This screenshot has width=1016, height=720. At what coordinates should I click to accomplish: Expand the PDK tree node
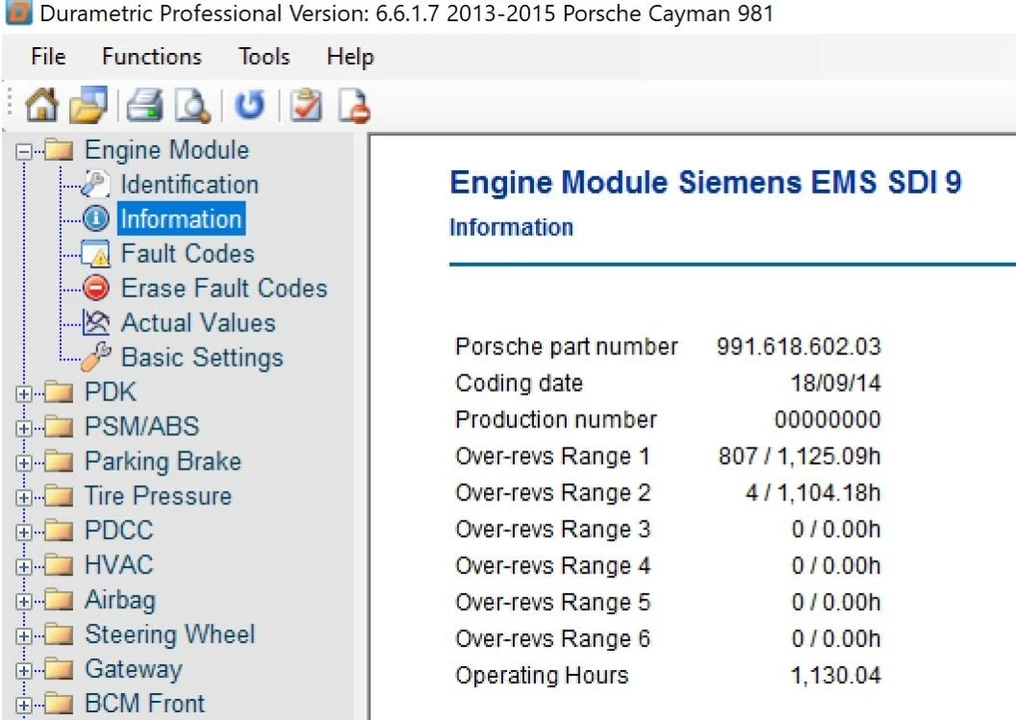pos(24,393)
